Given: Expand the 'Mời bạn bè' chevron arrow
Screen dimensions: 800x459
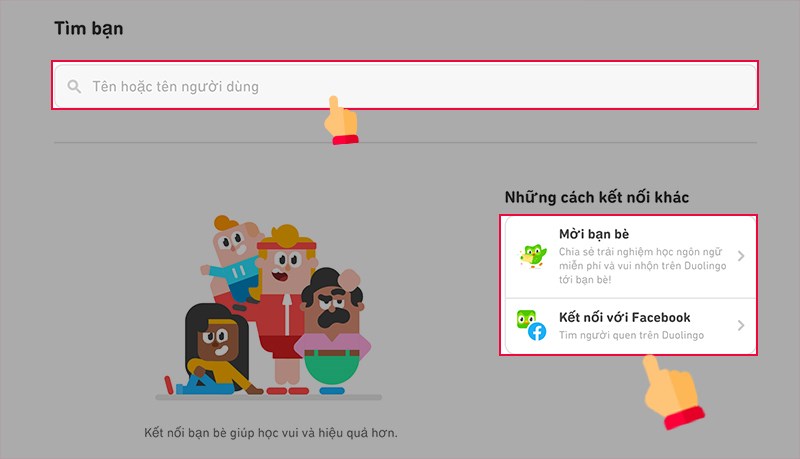Looking at the screenshot, I should pyautogui.click(x=741, y=256).
